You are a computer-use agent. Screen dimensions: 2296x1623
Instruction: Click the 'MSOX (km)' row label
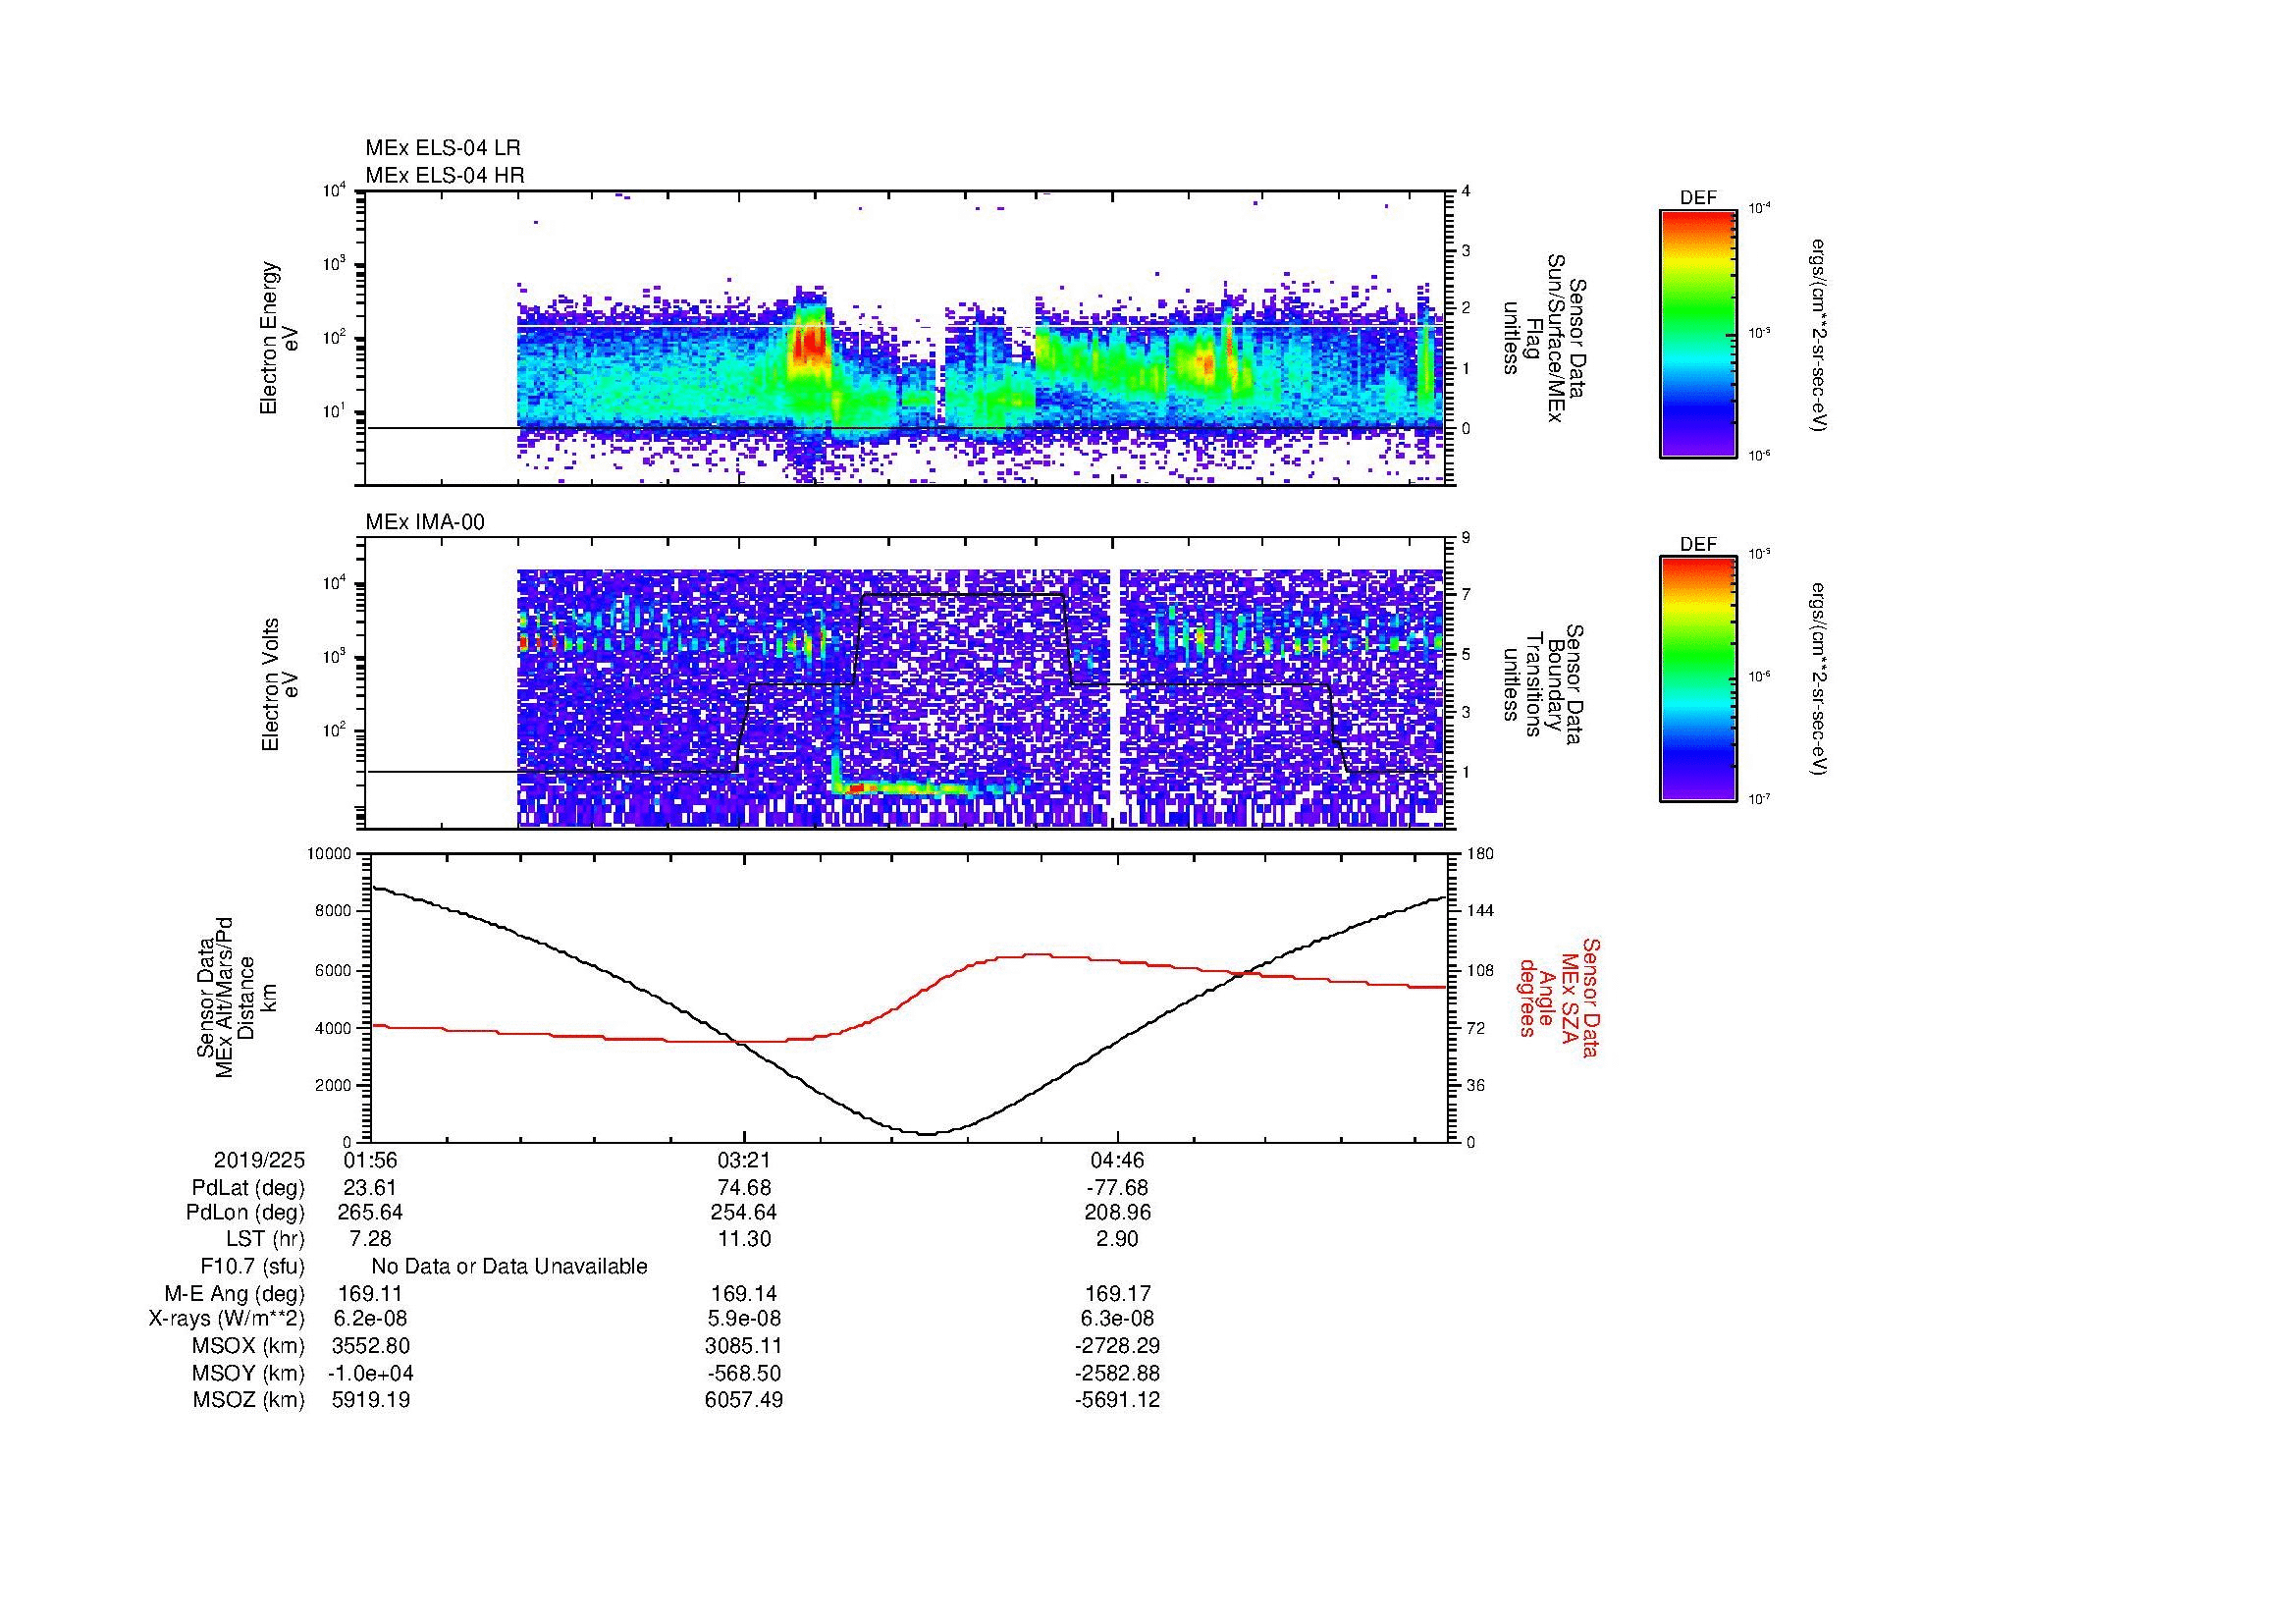point(249,1347)
